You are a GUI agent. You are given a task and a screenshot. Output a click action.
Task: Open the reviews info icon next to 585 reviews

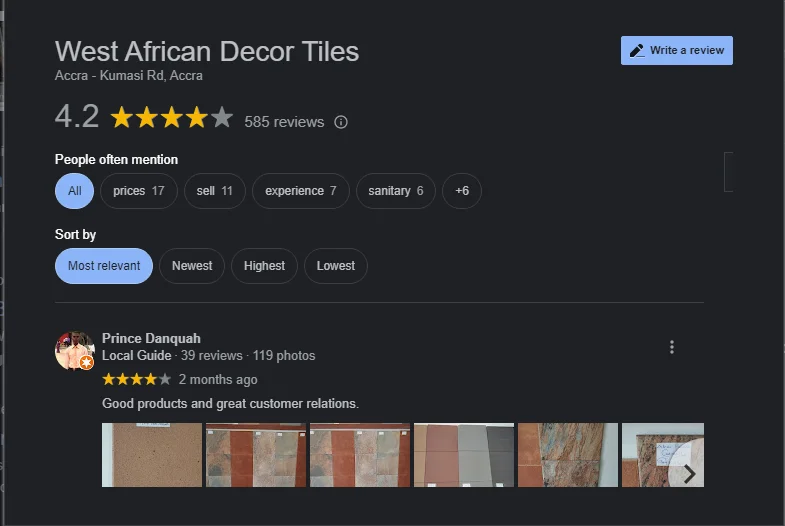point(341,122)
